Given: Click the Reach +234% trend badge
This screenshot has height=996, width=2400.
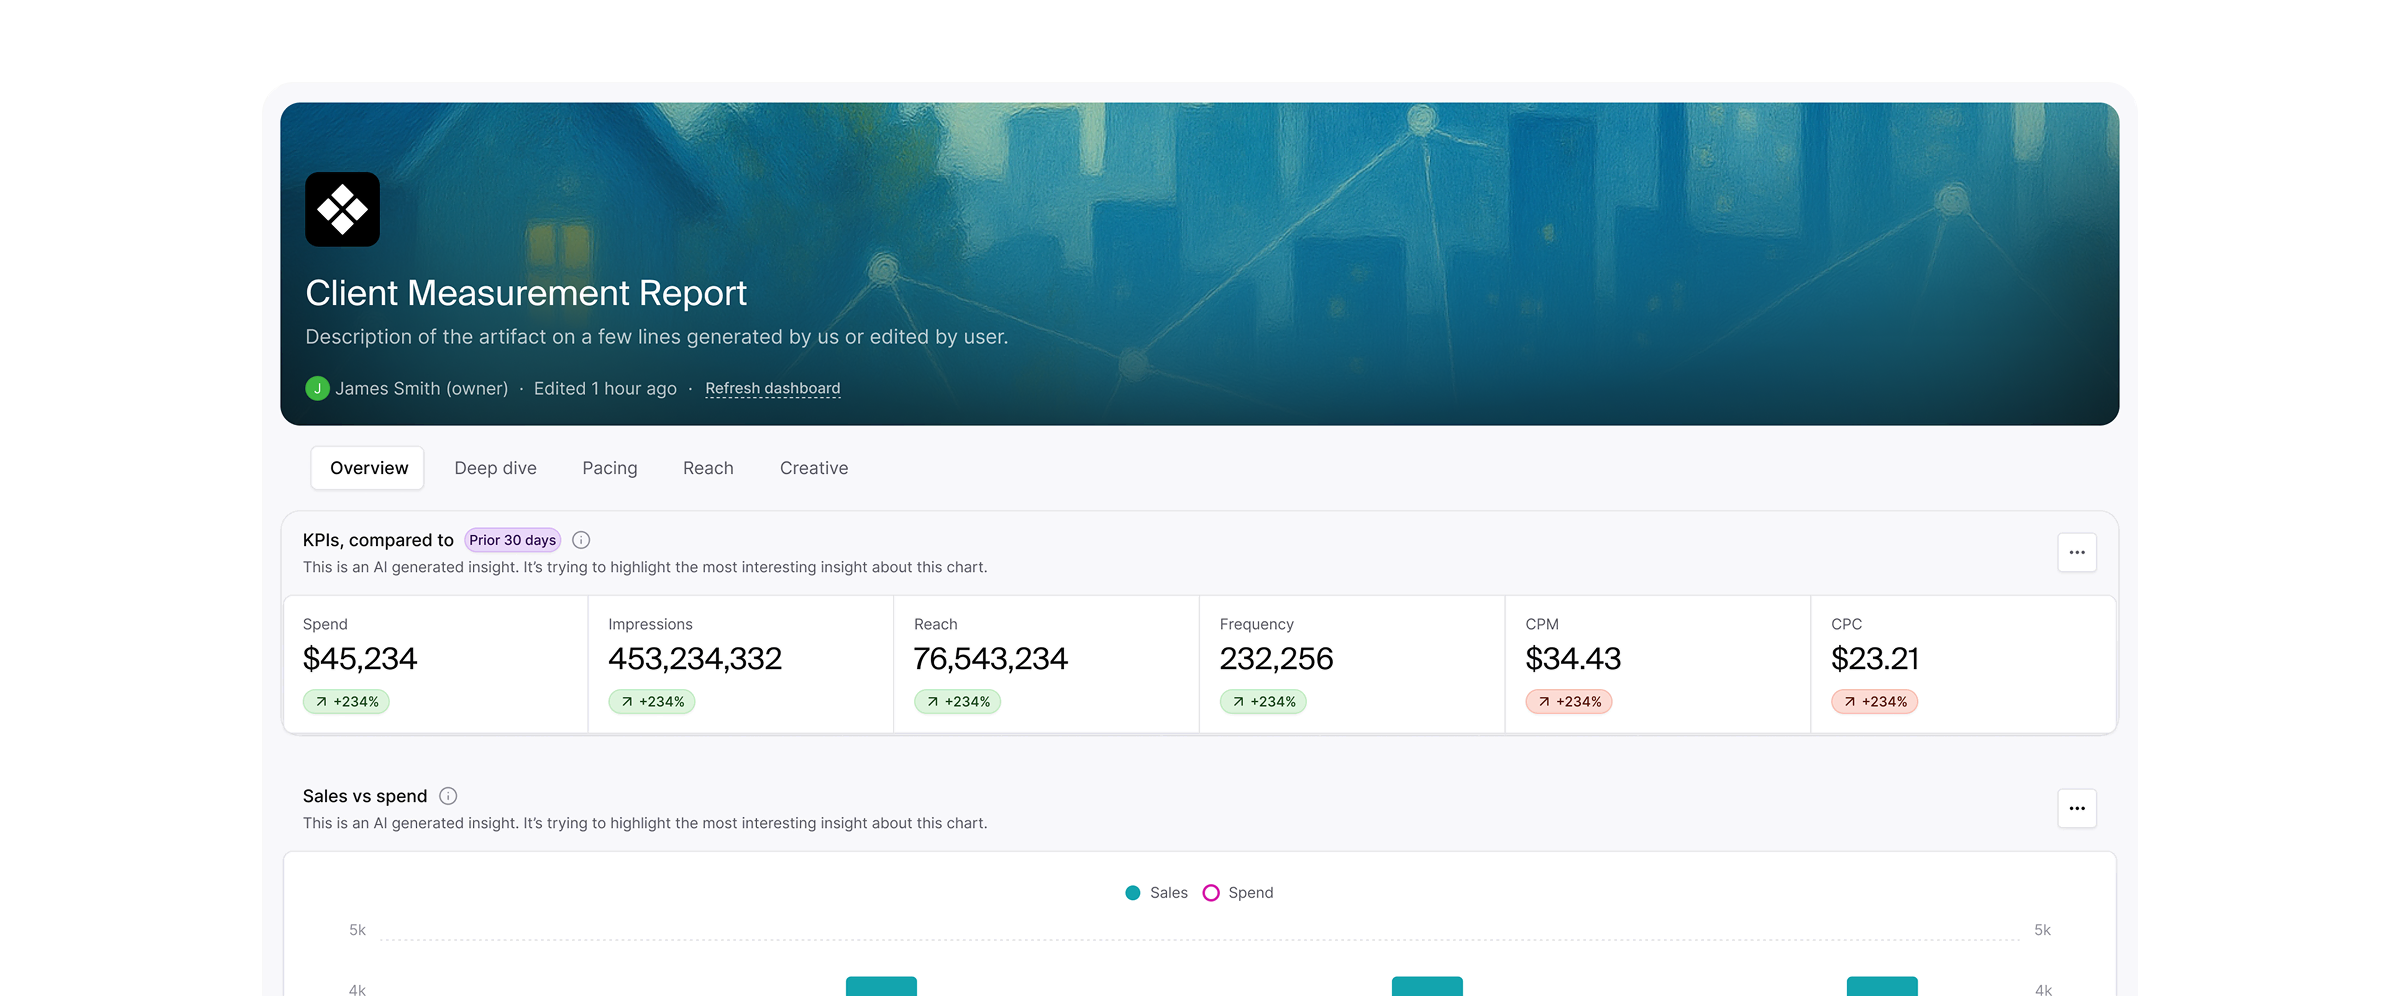Looking at the screenshot, I should [x=958, y=702].
